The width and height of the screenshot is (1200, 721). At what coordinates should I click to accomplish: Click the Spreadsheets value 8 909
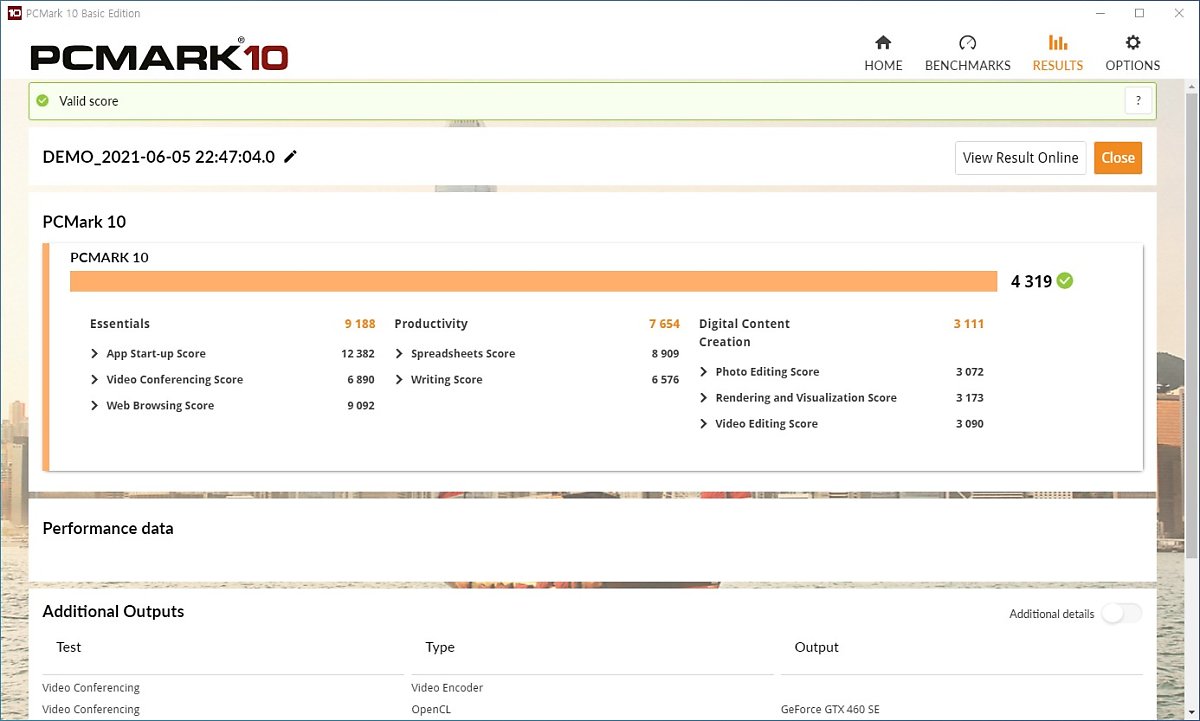[x=665, y=354]
